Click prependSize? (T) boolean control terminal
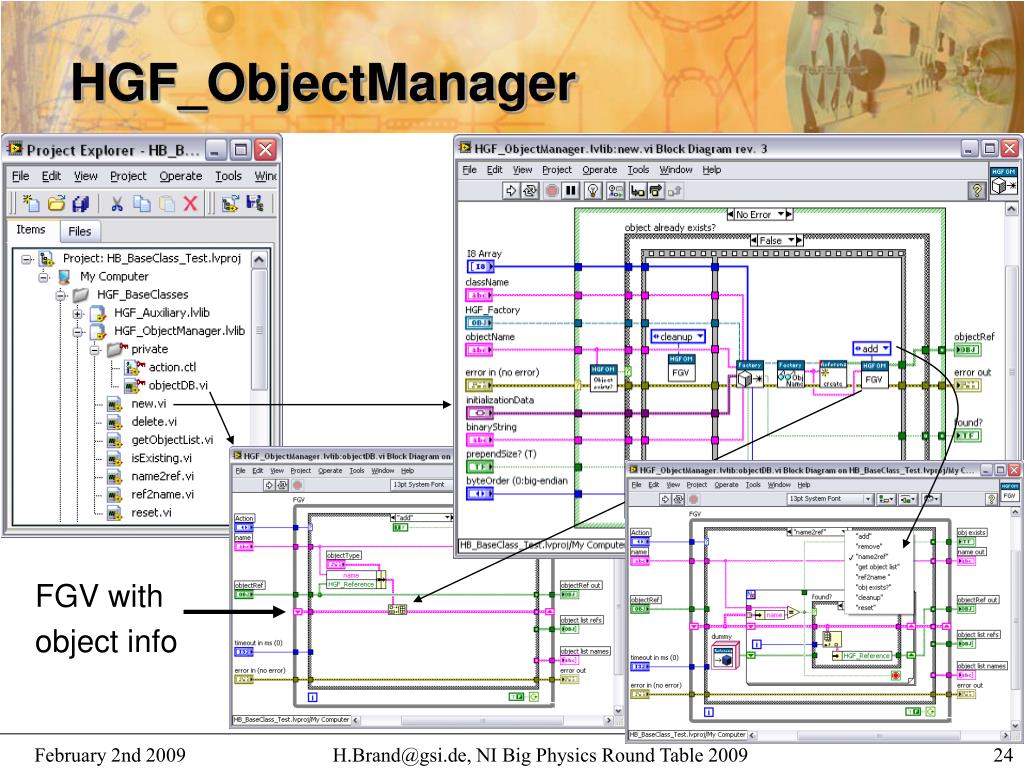Viewport: 1024px width, 768px height. (480, 467)
